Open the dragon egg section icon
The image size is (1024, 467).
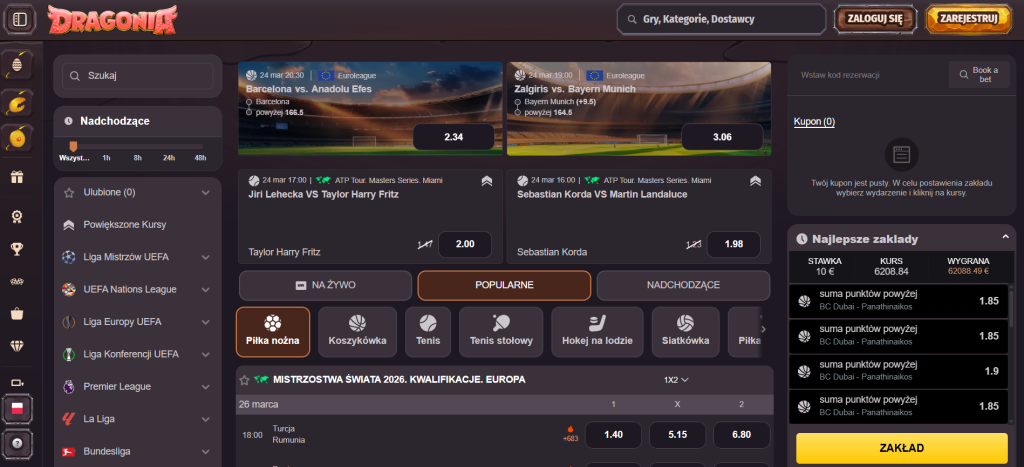point(18,65)
